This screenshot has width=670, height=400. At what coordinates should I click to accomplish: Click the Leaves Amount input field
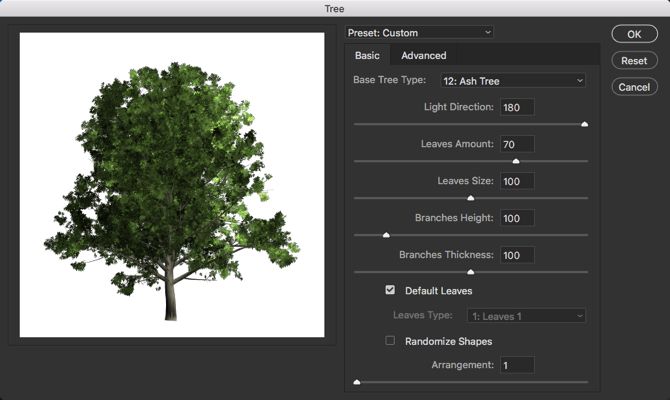pos(517,144)
